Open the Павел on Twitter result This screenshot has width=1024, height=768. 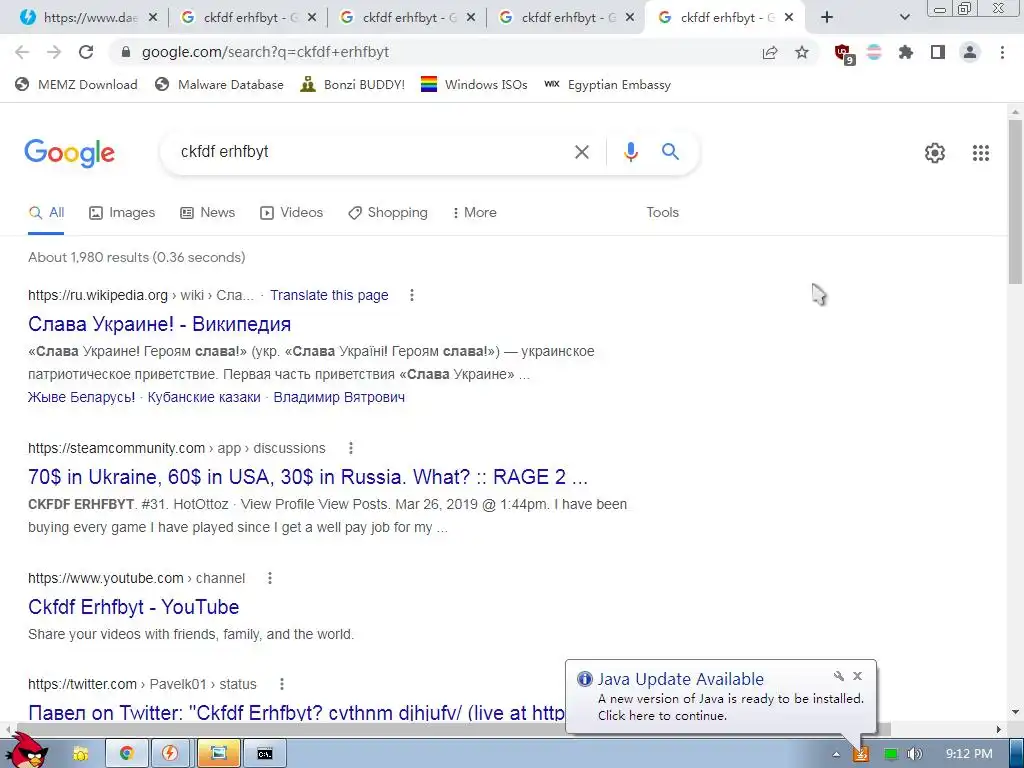click(x=296, y=712)
